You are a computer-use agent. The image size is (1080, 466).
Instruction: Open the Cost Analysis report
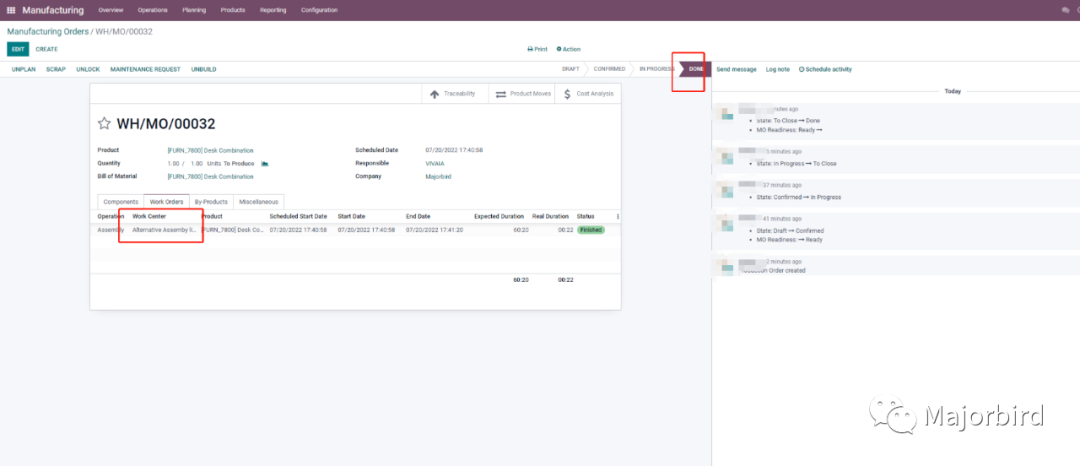click(588, 94)
